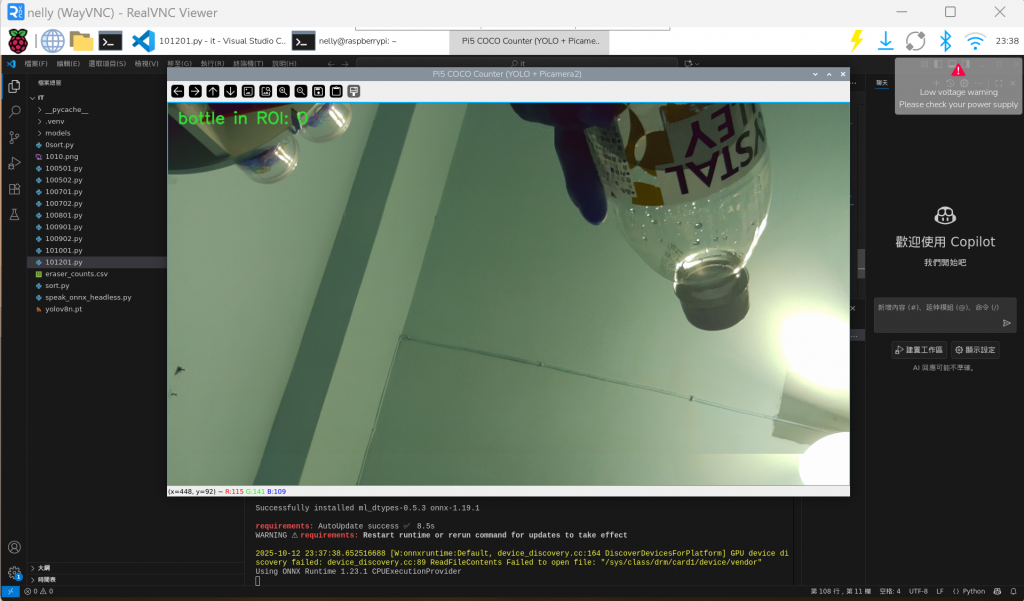Click the remote connection icon in the status bar

click(10, 591)
